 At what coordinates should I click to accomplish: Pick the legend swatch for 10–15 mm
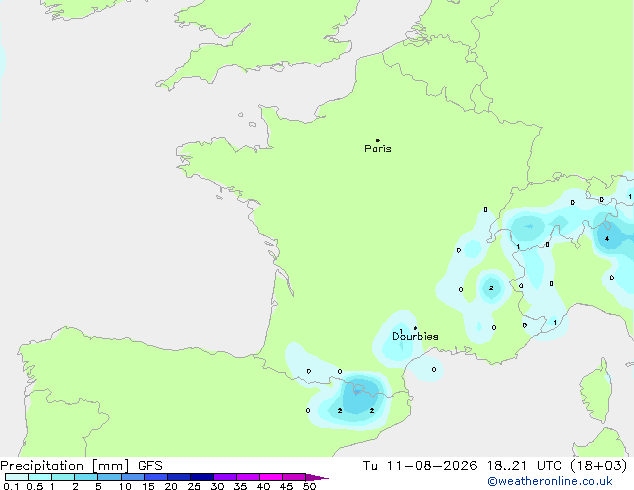(x=133, y=477)
